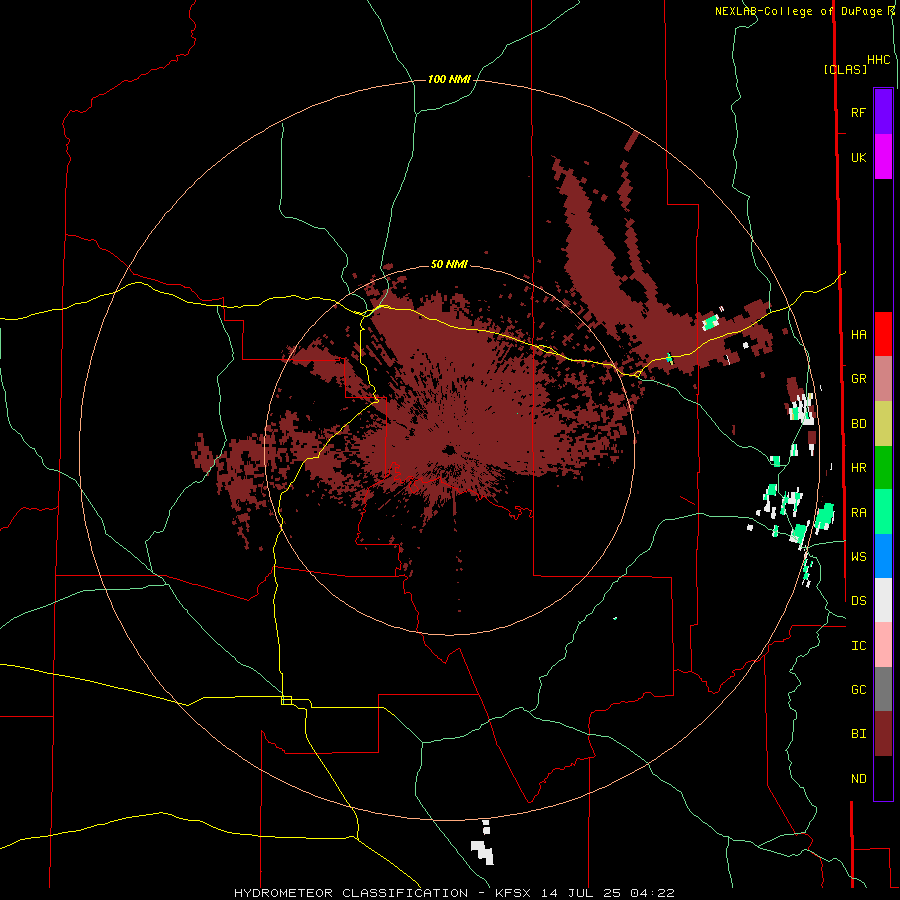The image size is (900, 900).
Task: Pick the HR dark green swatch
Action: (883, 468)
